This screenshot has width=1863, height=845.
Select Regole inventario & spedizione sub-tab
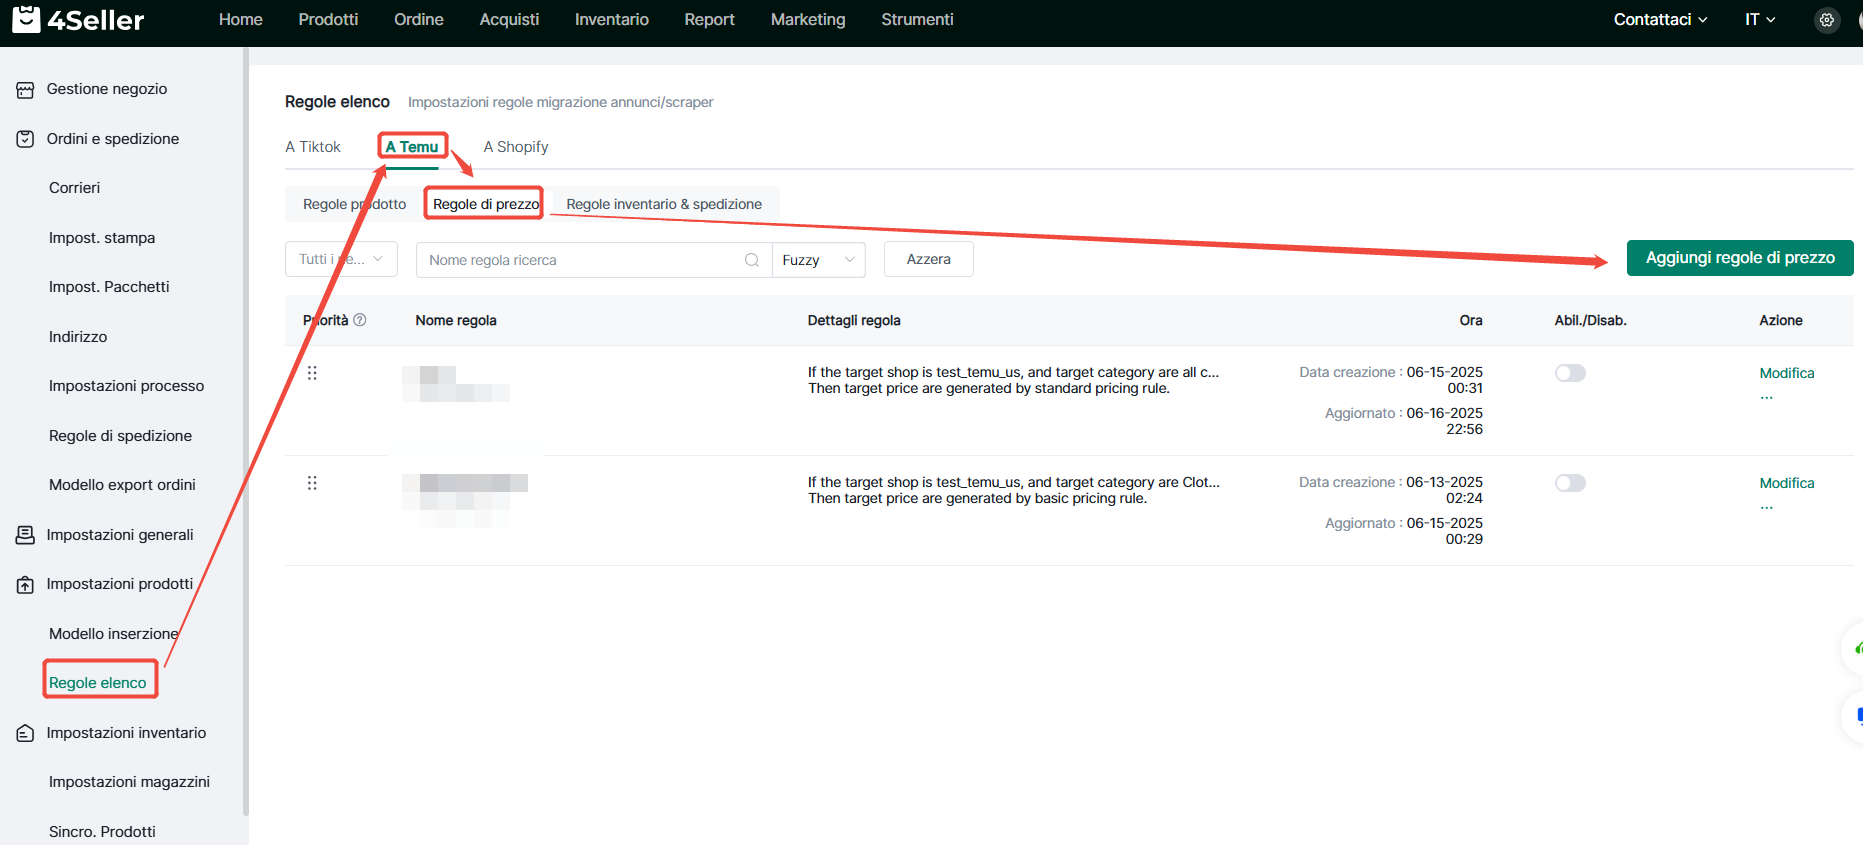(x=664, y=204)
